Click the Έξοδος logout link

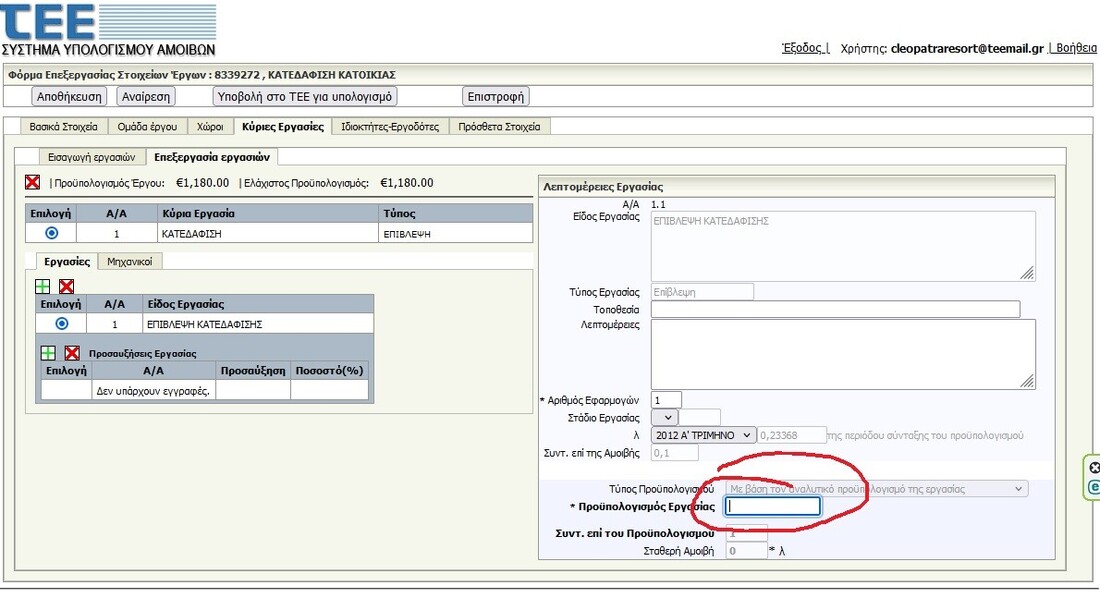[803, 48]
